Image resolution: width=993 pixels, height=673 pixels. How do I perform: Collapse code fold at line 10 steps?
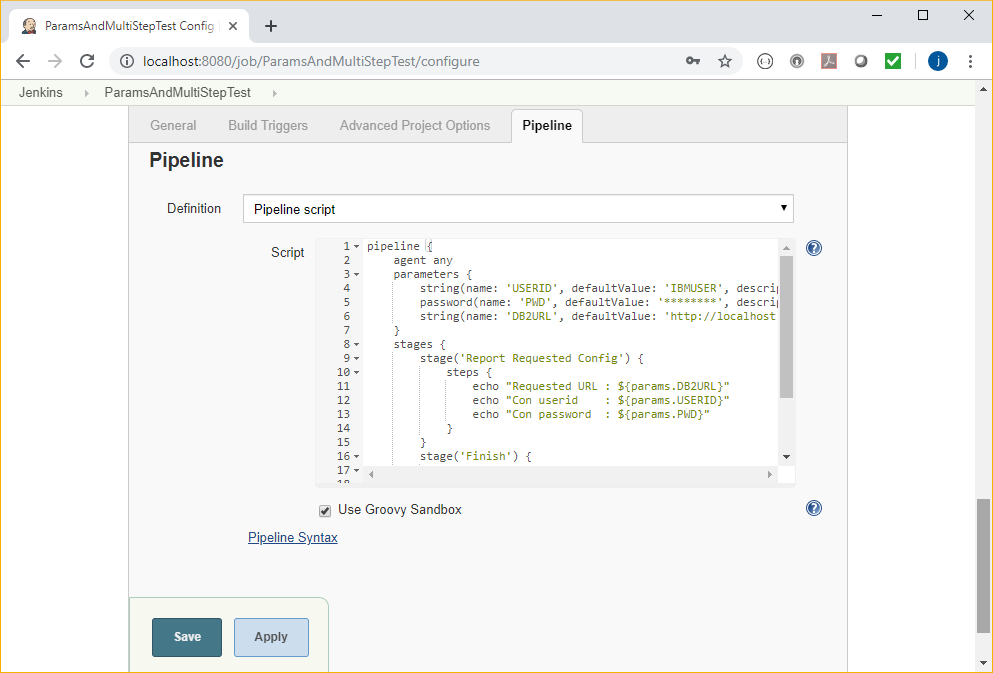click(x=357, y=372)
